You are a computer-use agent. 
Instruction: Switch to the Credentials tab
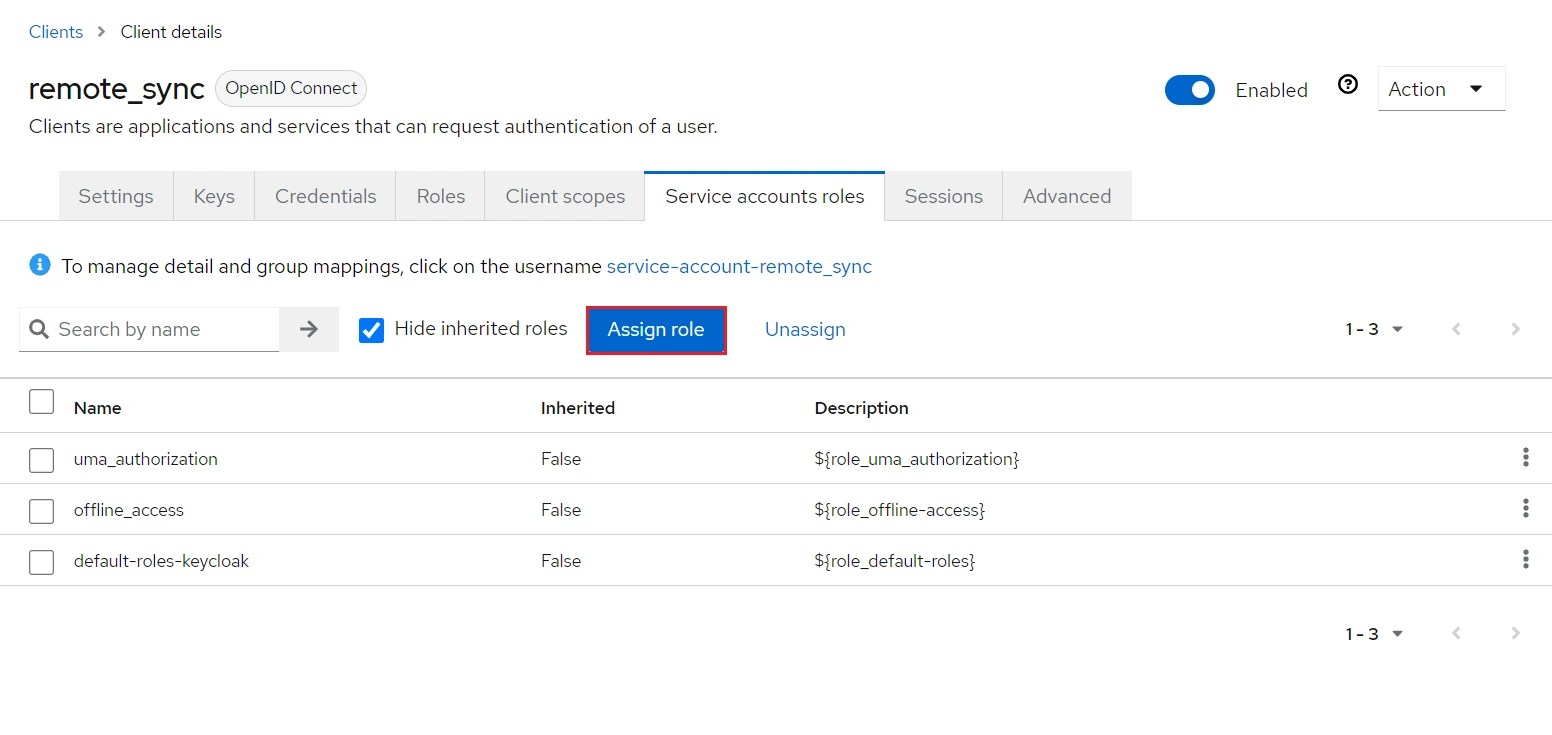point(325,196)
